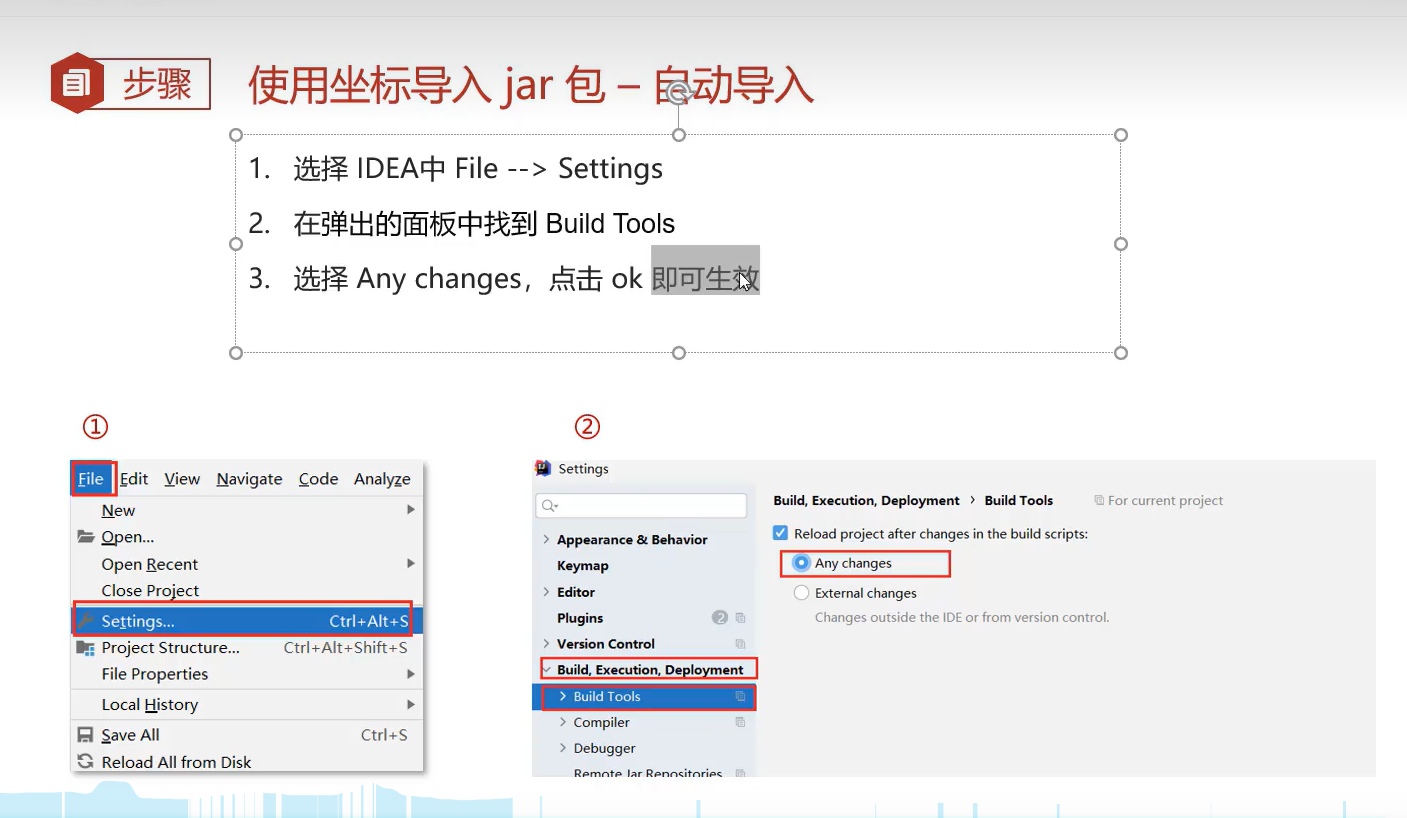The height and width of the screenshot is (818, 1407).
Task: Choose Open Recent entry
Action: point(247,564)
